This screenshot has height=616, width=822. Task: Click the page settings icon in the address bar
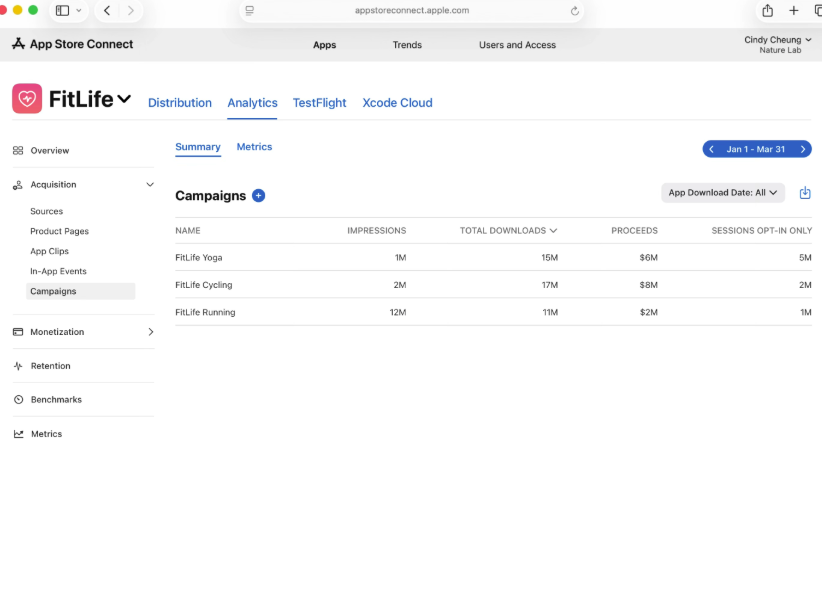pyautogui.click(x=250, y=10)
